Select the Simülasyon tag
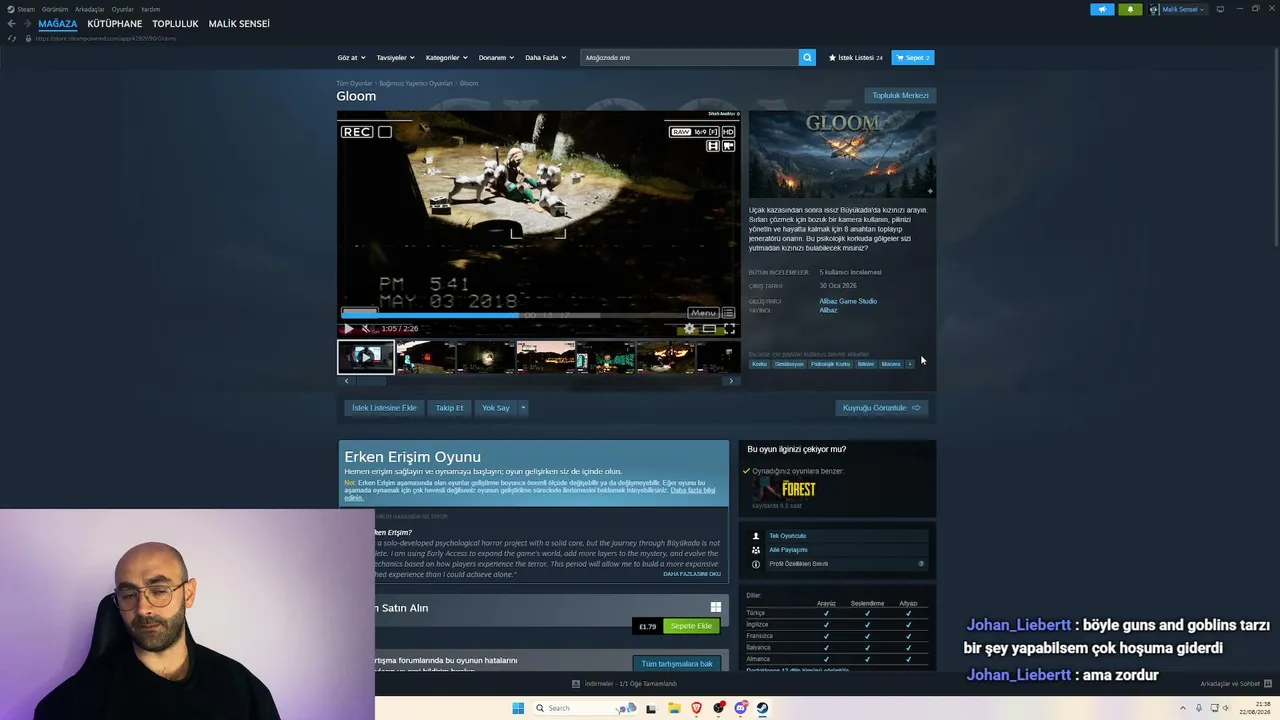 tap(789, 364)
